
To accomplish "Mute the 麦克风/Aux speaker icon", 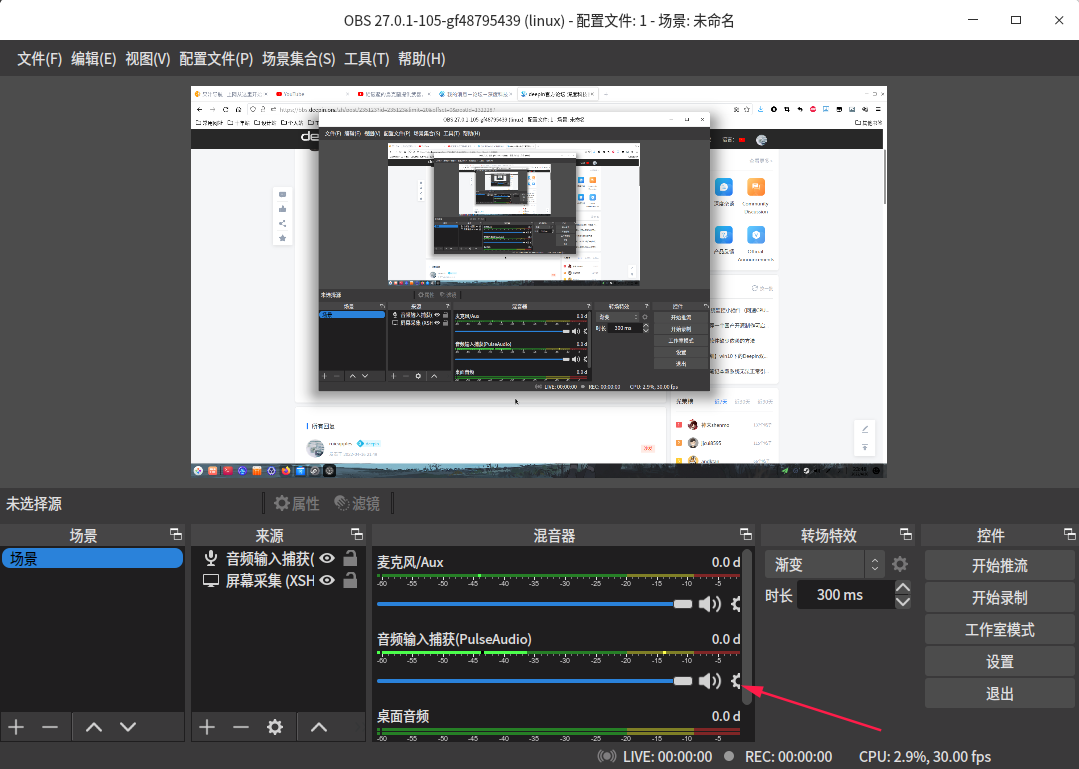I will point(710,604).
